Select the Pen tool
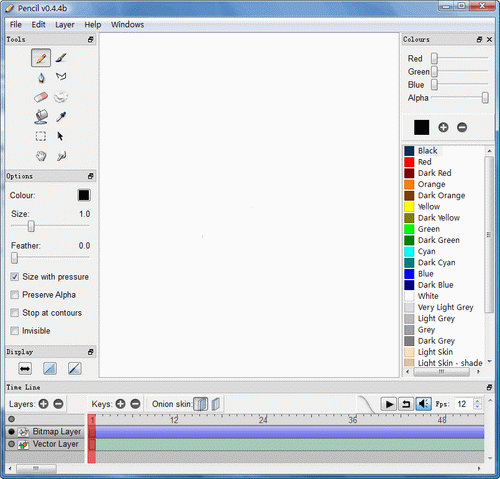 [x=41, y=78]
